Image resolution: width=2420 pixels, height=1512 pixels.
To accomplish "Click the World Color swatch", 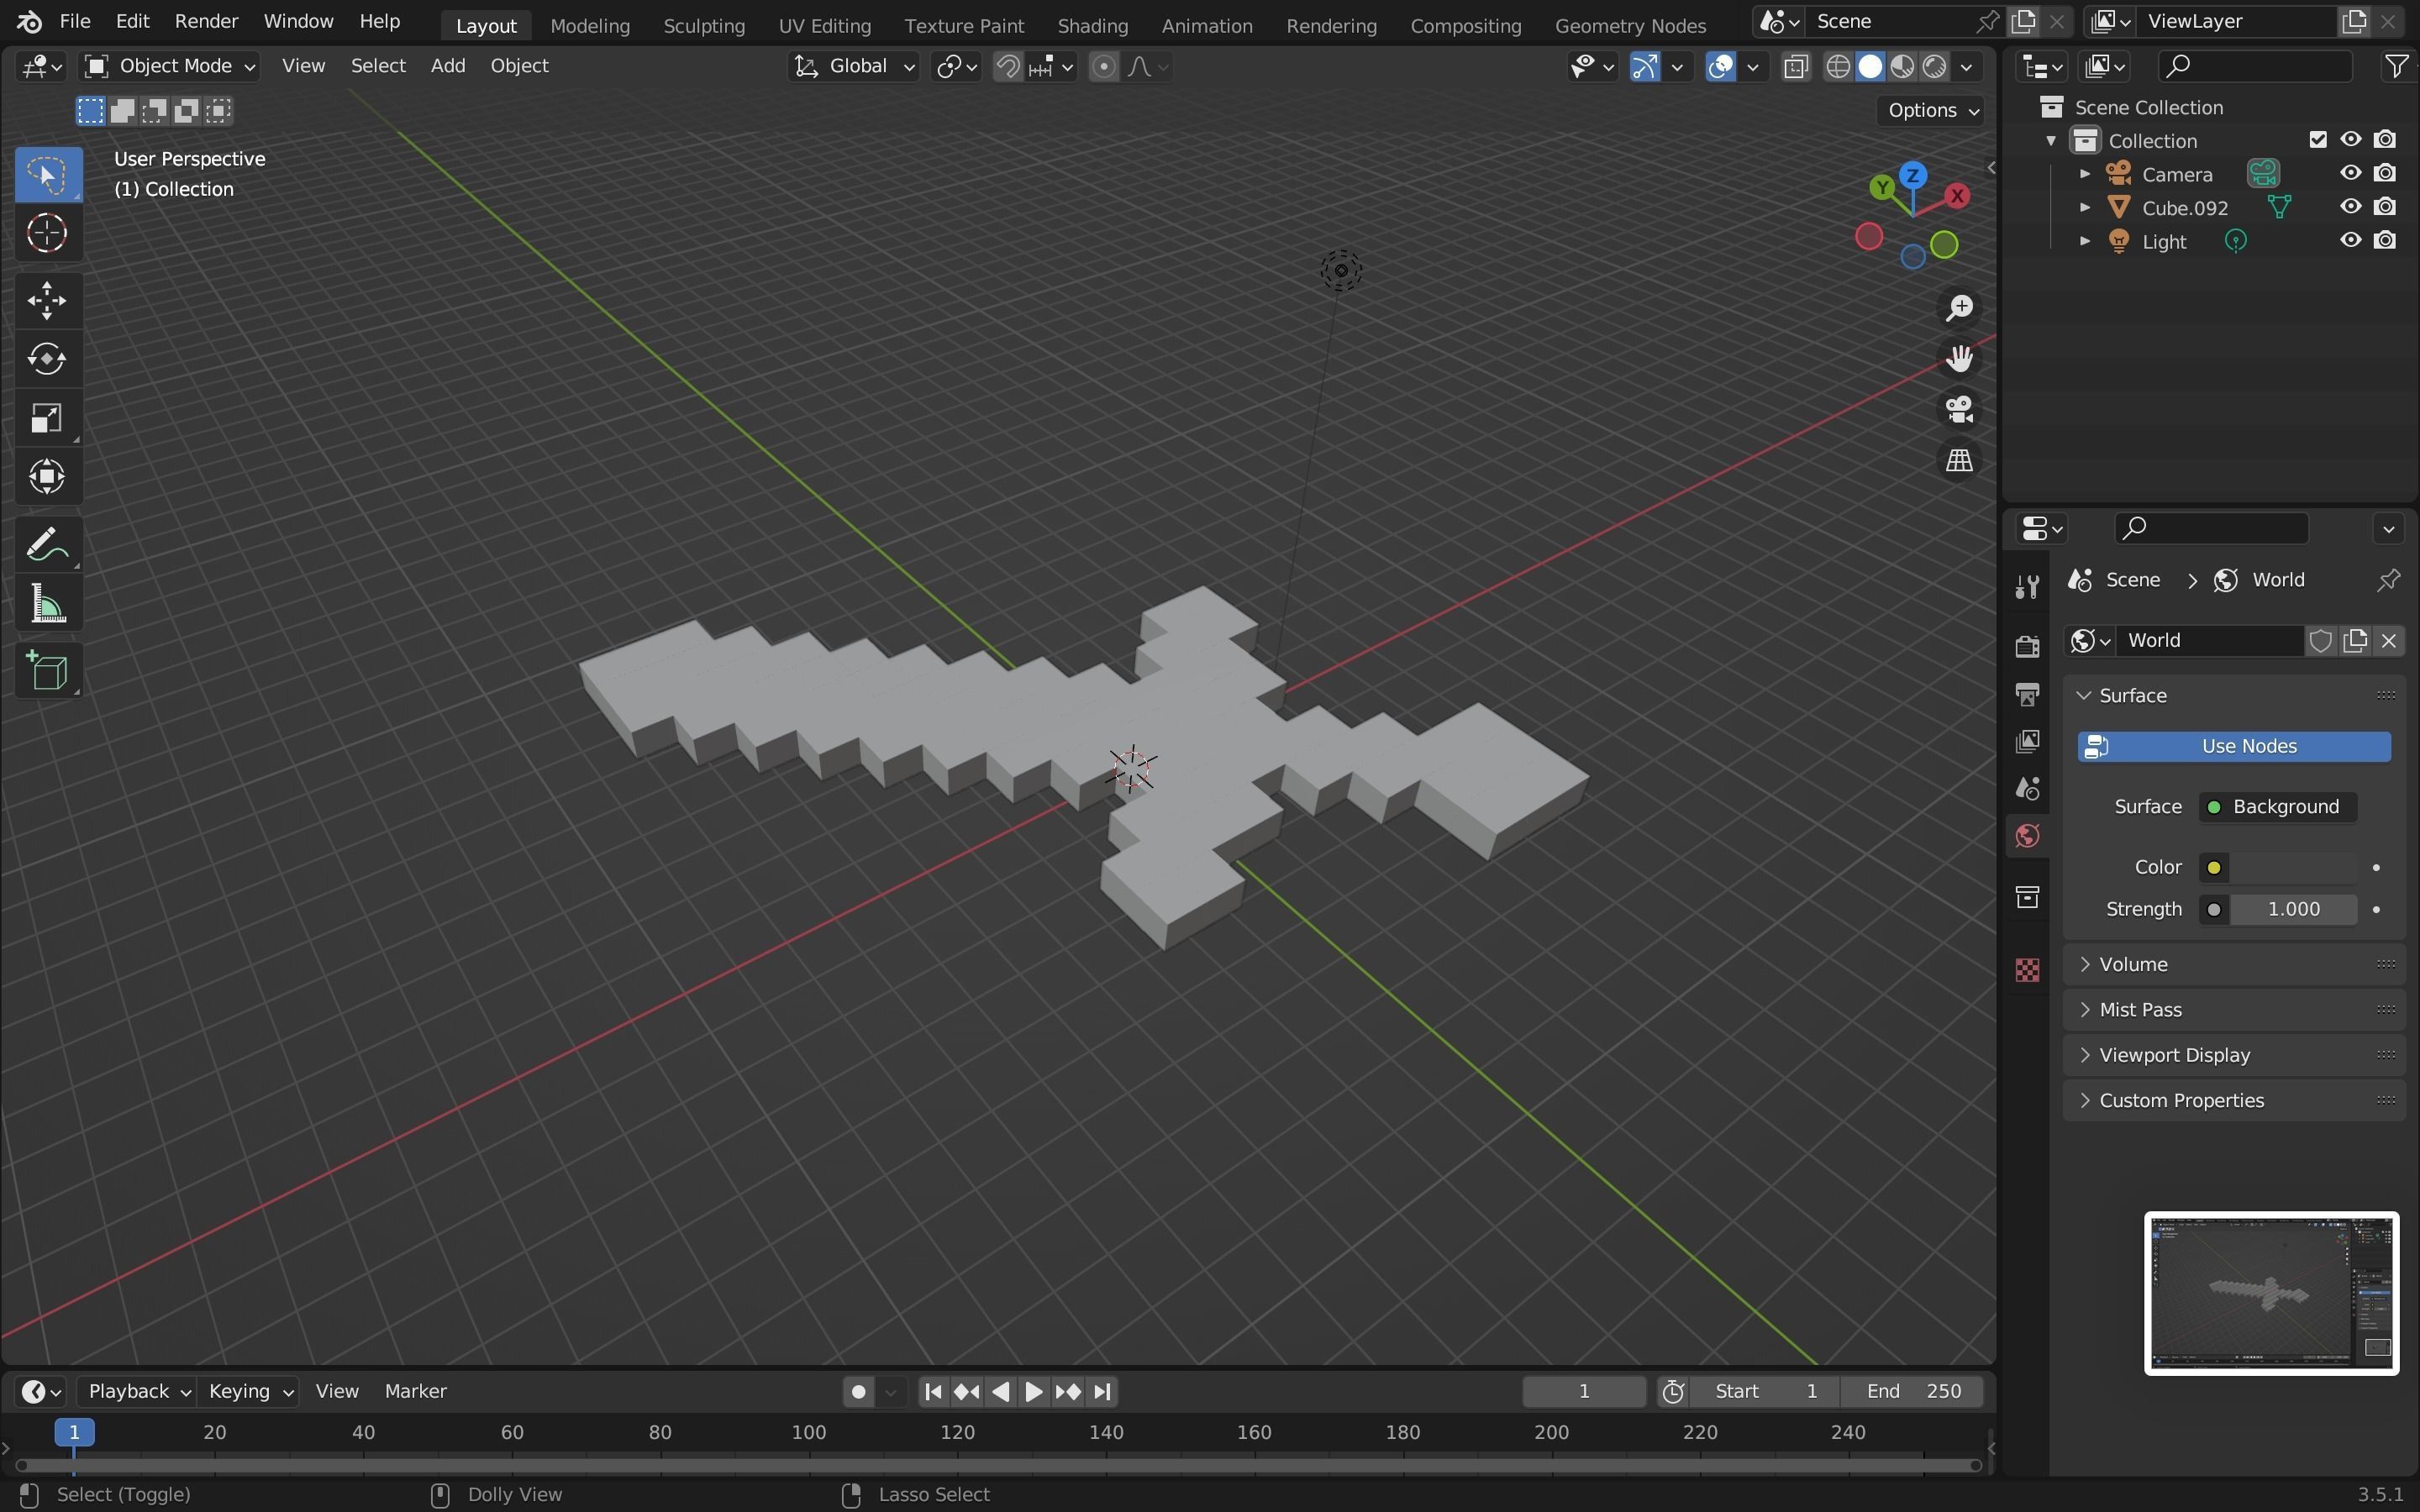I will pos(2293,868).
